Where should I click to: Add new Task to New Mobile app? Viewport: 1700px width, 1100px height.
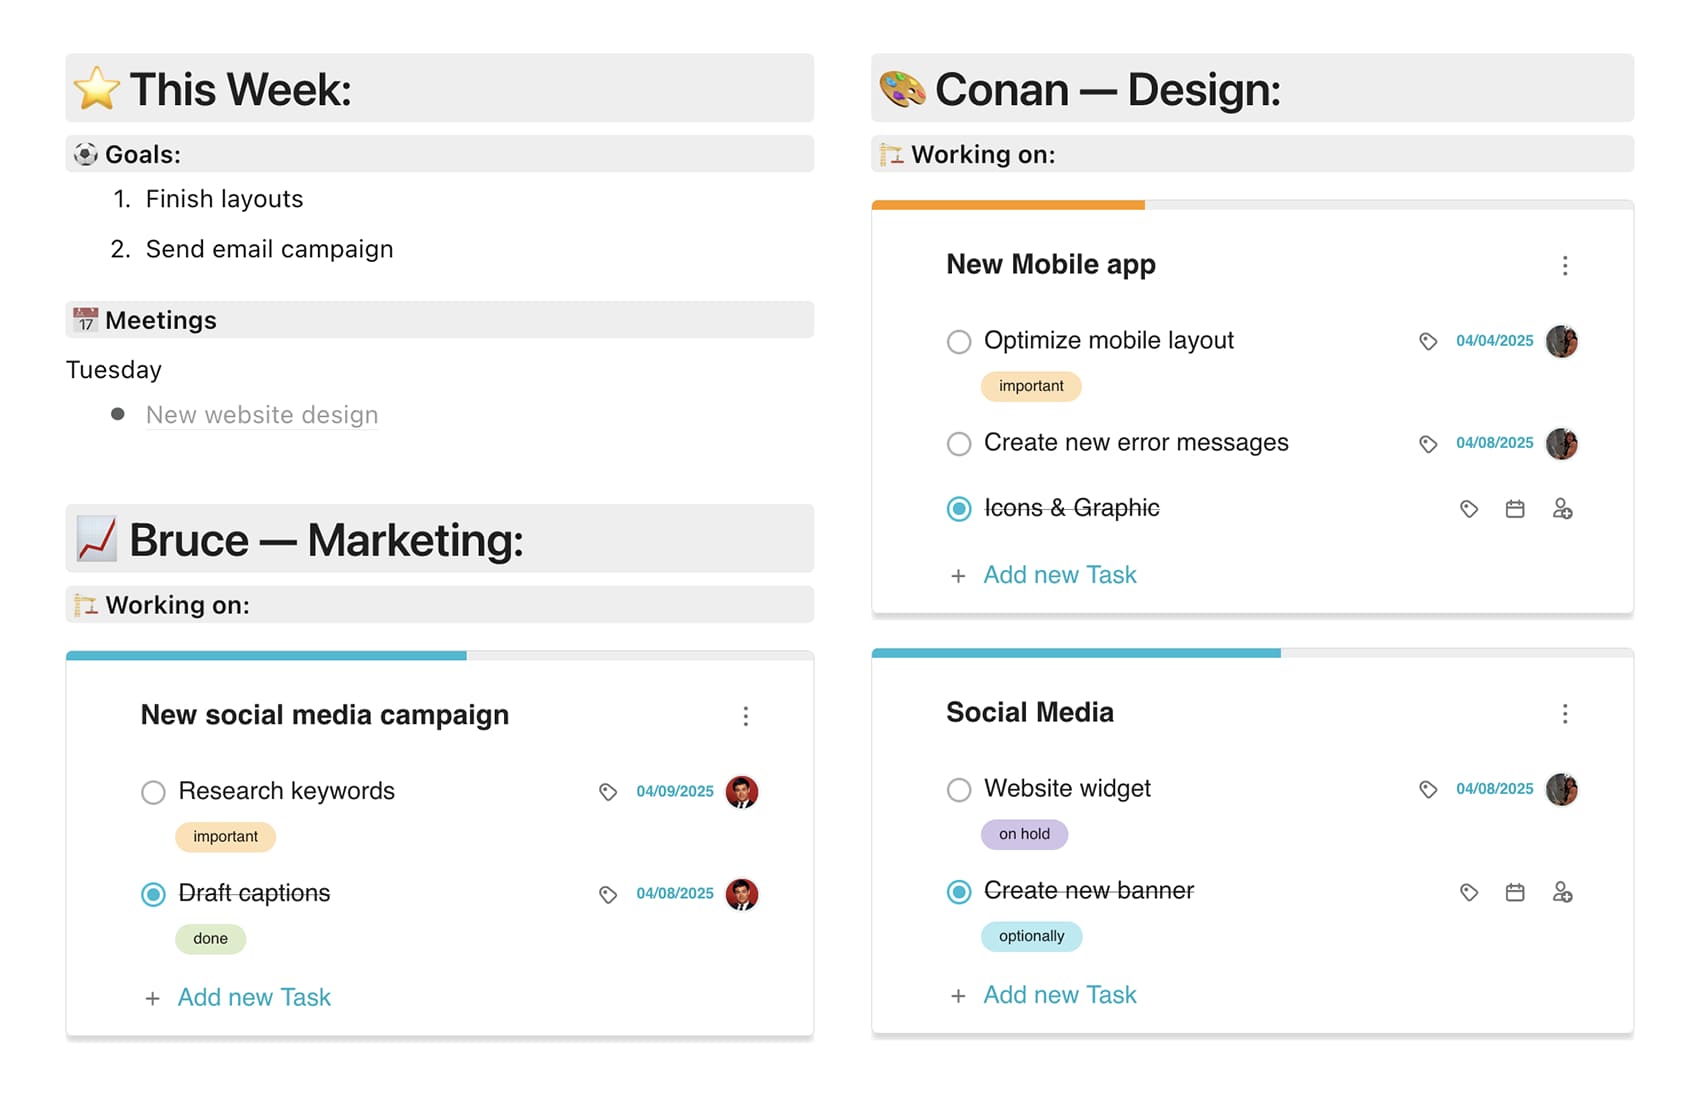(1059, 575)
